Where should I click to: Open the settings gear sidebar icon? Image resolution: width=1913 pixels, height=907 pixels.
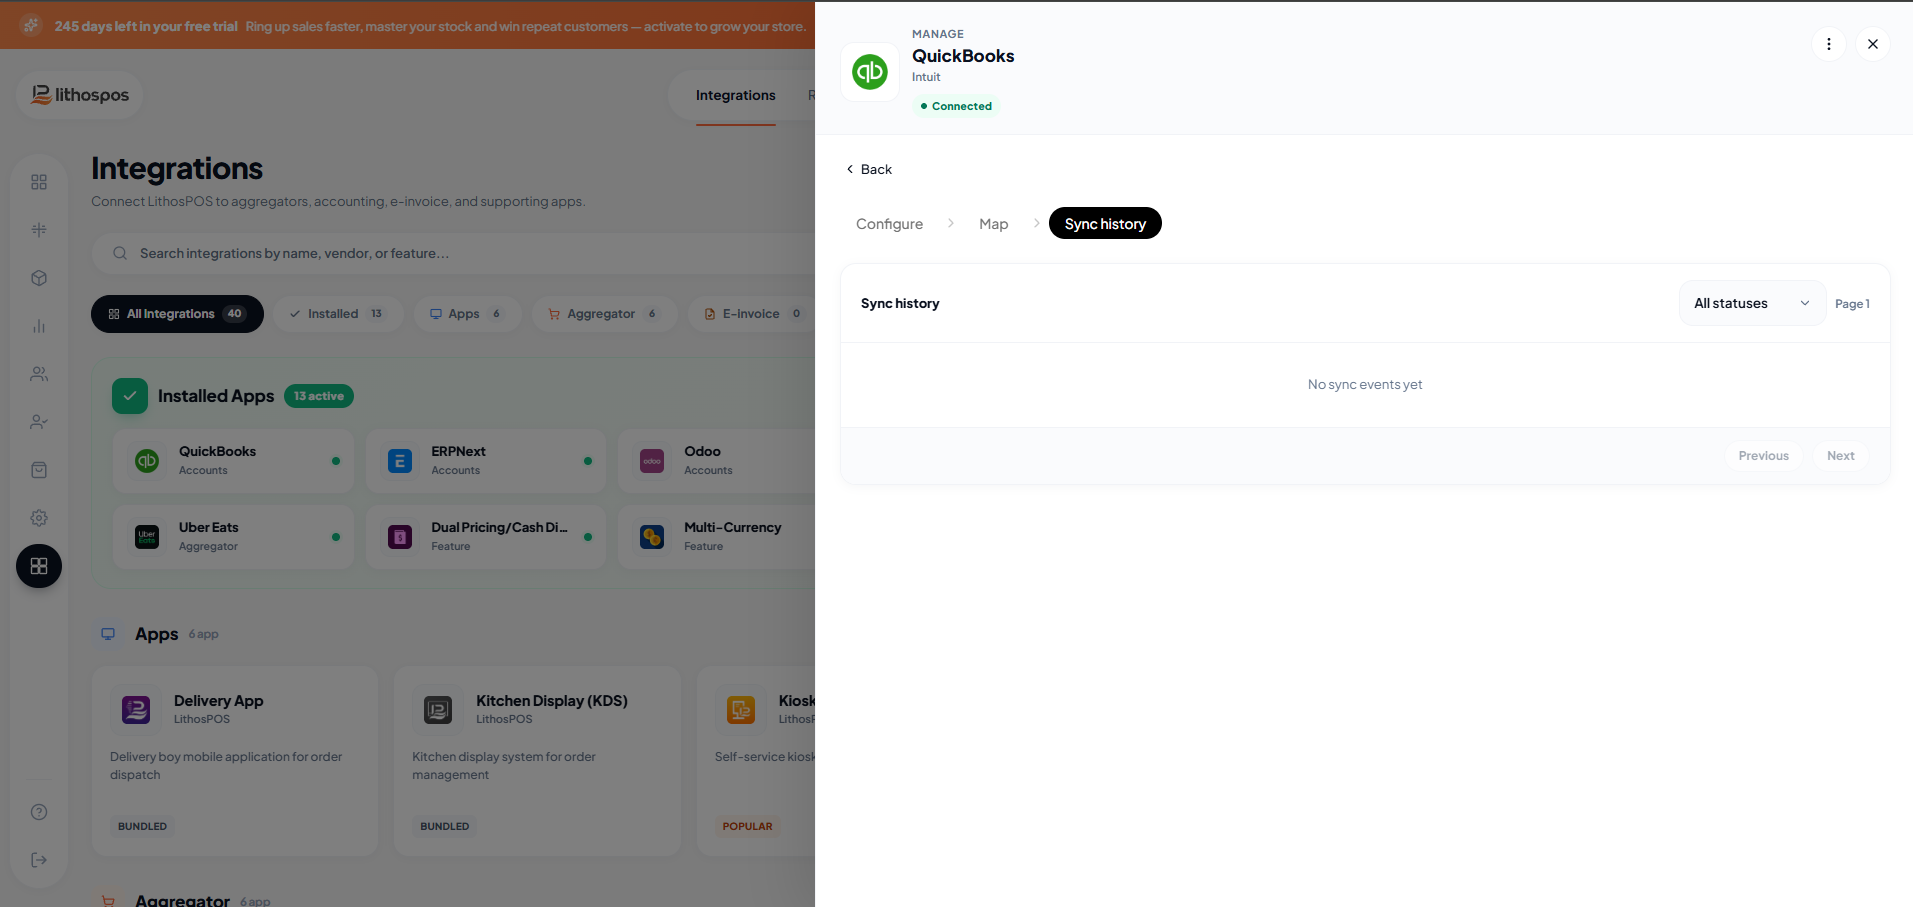coord(39,518)
